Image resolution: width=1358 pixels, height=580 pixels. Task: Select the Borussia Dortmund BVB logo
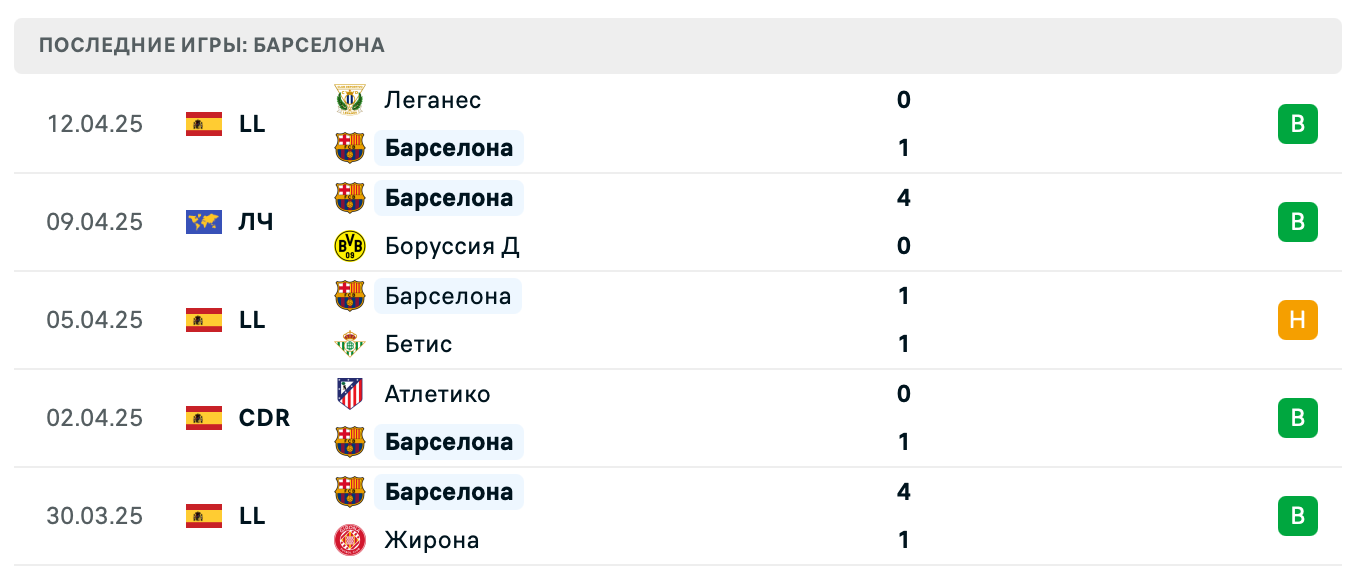(x=352, y=245)
